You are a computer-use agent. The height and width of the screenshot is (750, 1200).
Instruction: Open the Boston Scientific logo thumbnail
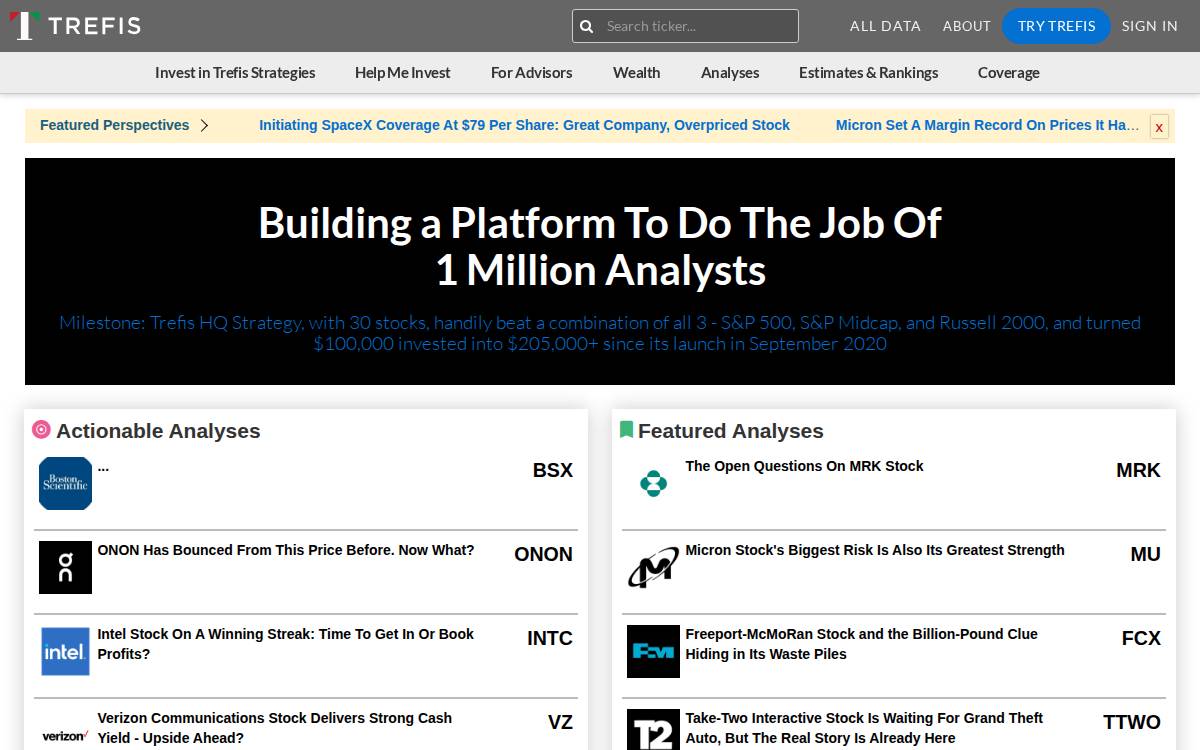pyautogui.click(x=66, y=484)
